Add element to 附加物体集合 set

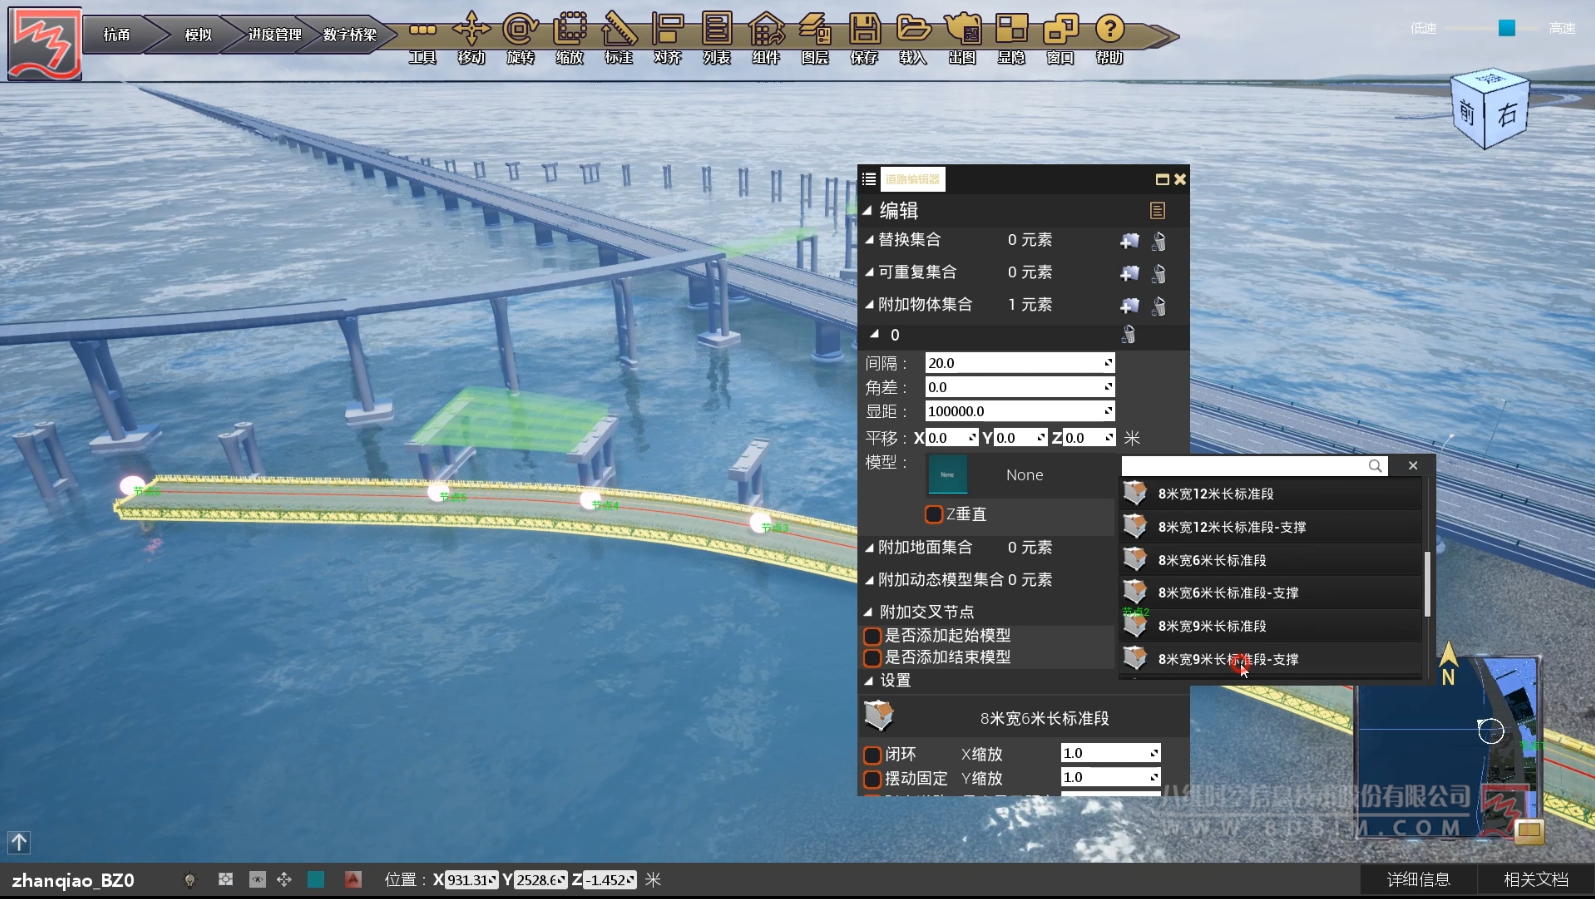point(1129,305)
